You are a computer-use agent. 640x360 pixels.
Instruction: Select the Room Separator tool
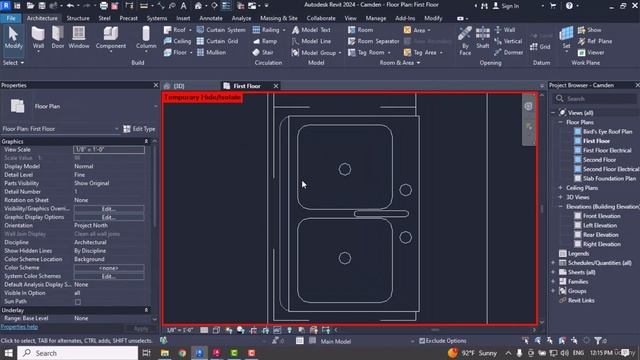[x=373, y=41]
